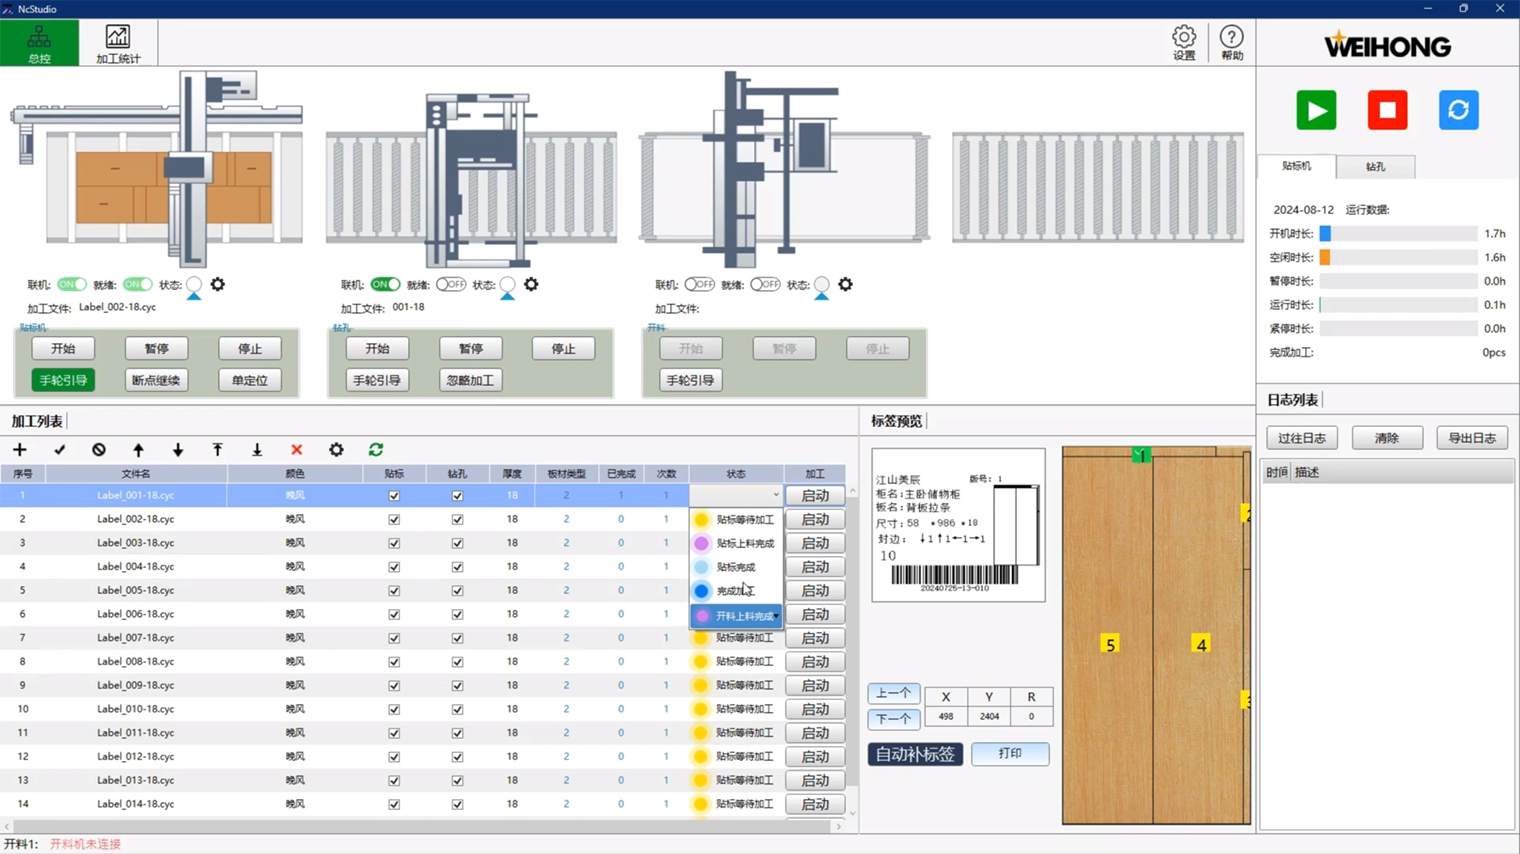The height and width of the screenshot is (854, 1520).
Task: Open the gear settings in list toolbar
Action: click(x=336, y=450)
